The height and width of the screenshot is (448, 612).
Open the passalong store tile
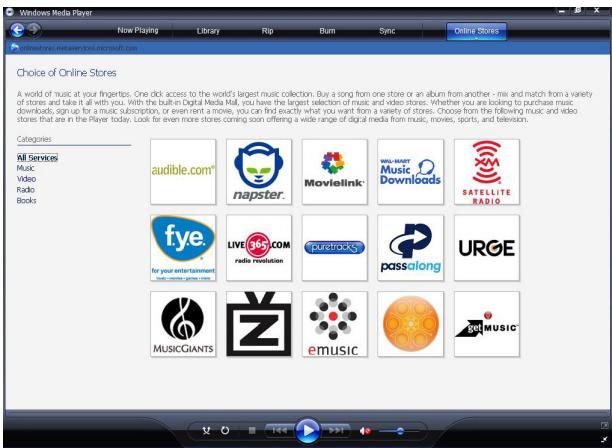[411, 248]
